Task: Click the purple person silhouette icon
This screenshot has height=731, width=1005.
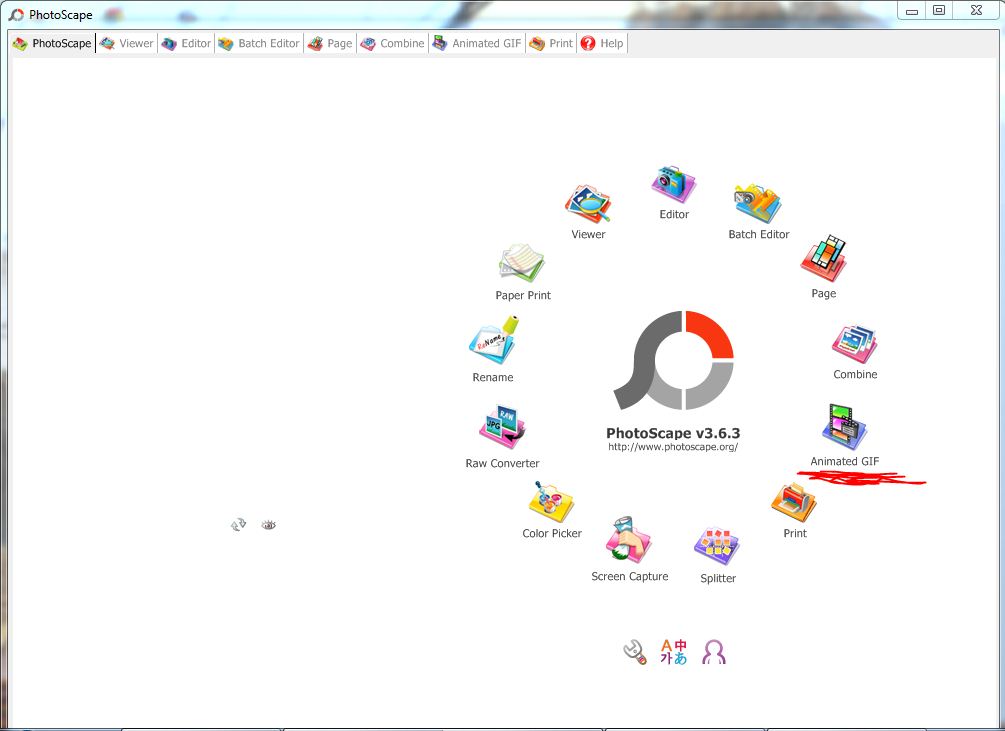Action: pos(713,652)
